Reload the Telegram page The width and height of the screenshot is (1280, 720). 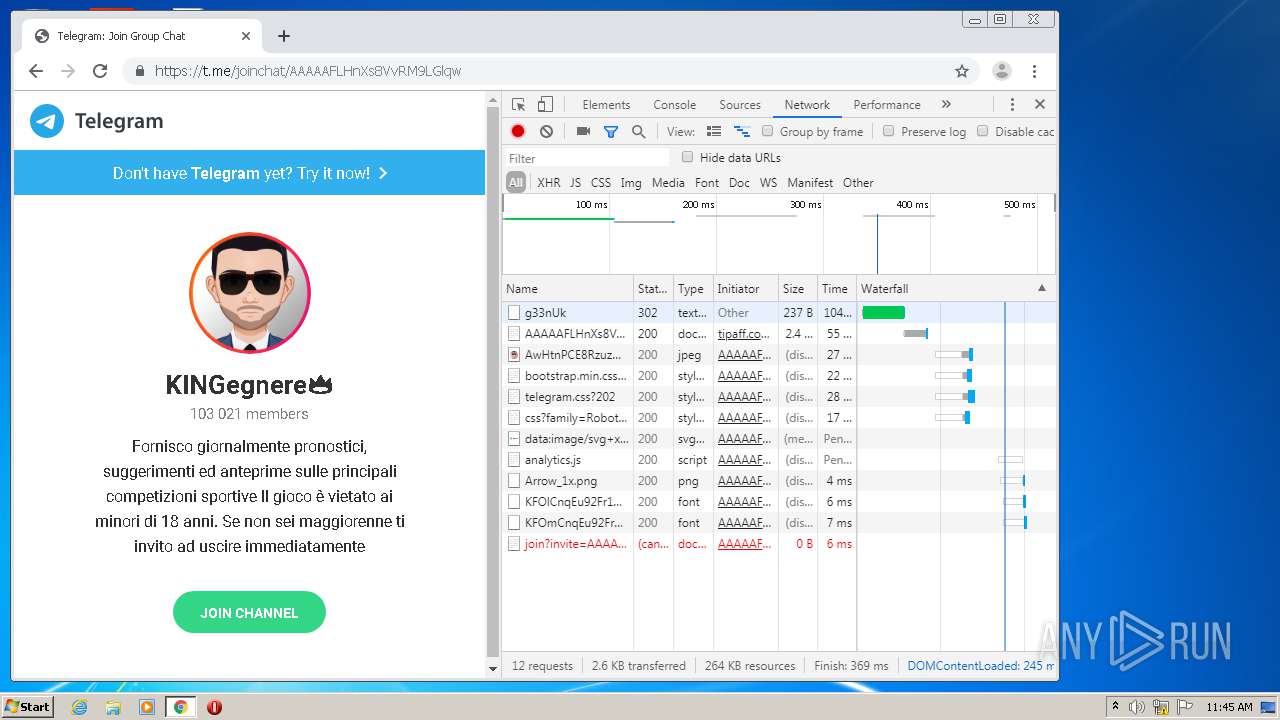[x=100, y=71]
